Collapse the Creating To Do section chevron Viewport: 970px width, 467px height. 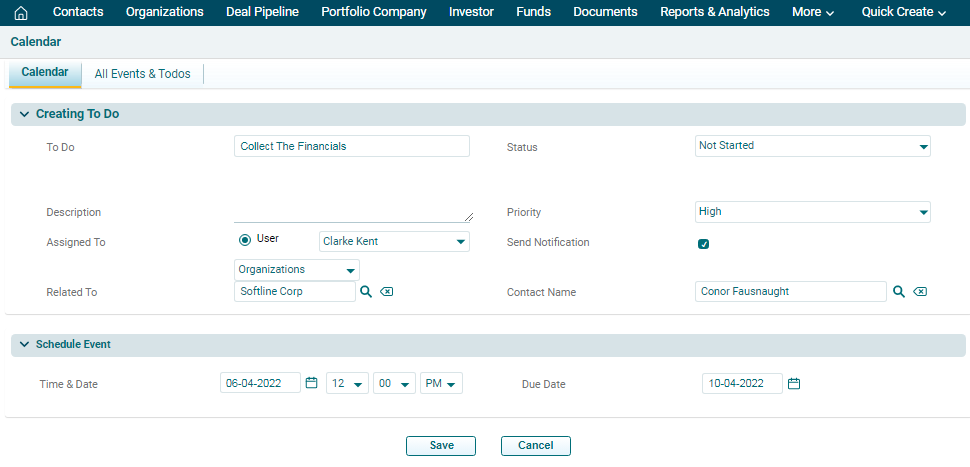(23, 114)
